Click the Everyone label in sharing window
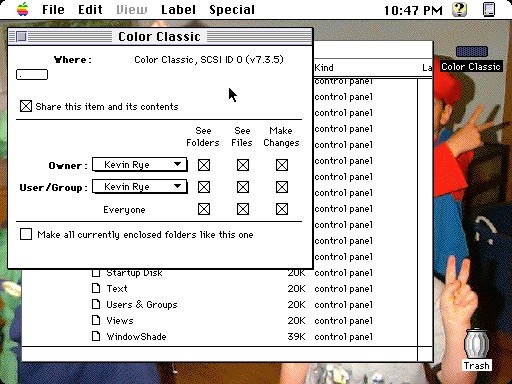Image resolution: width=512 pixels, height=384 pixels. point(124,210)
